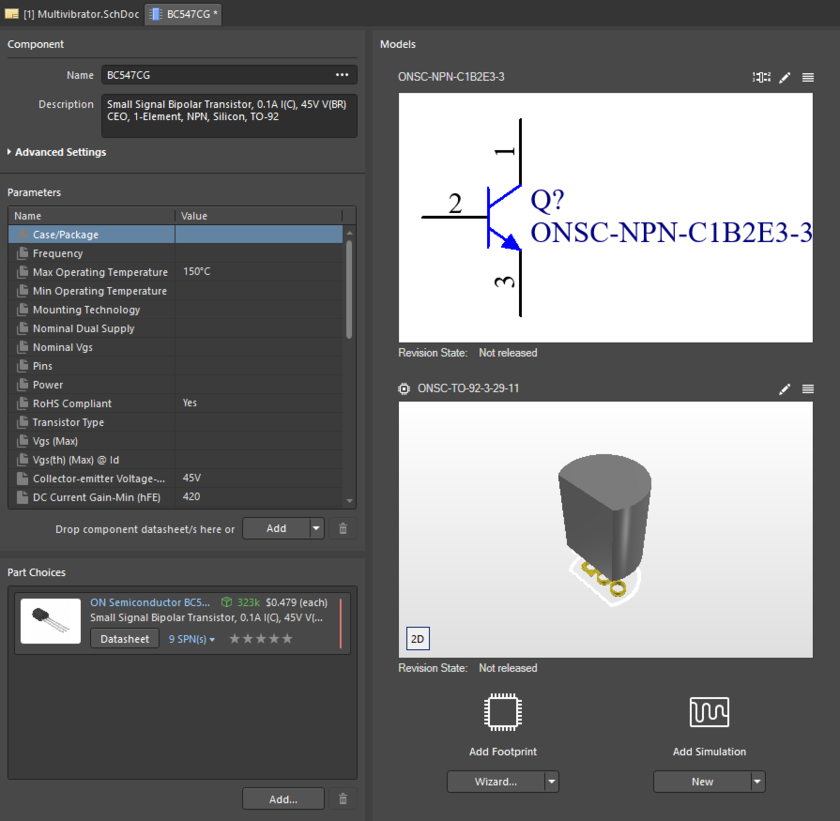Click the Datasheet button in Part Choices
The width and height of the screenshot is (840, 821).
124,638
